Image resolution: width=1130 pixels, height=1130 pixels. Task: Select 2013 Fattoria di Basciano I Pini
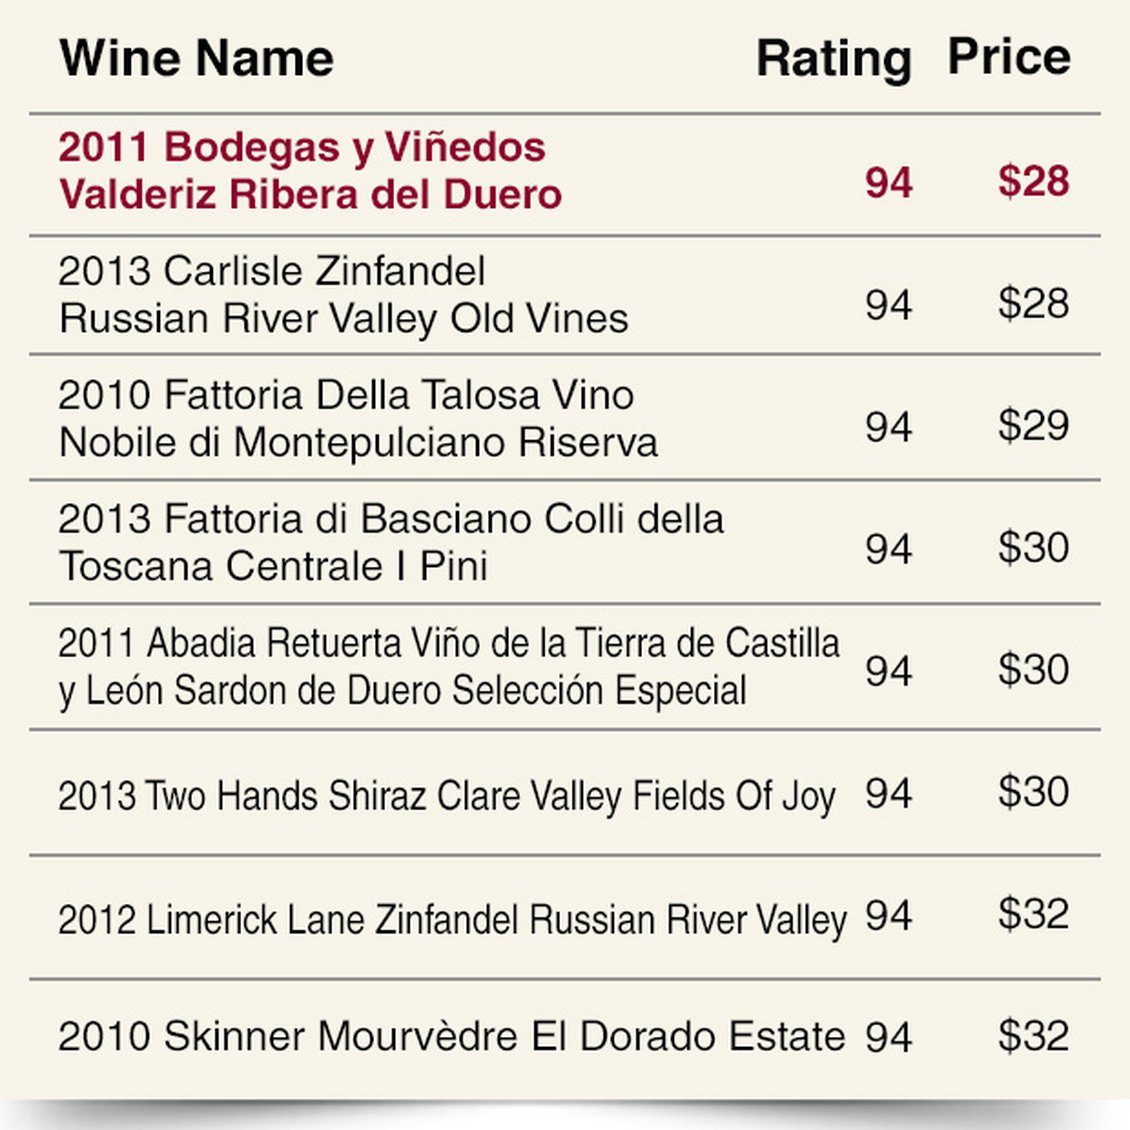(390, 542)
